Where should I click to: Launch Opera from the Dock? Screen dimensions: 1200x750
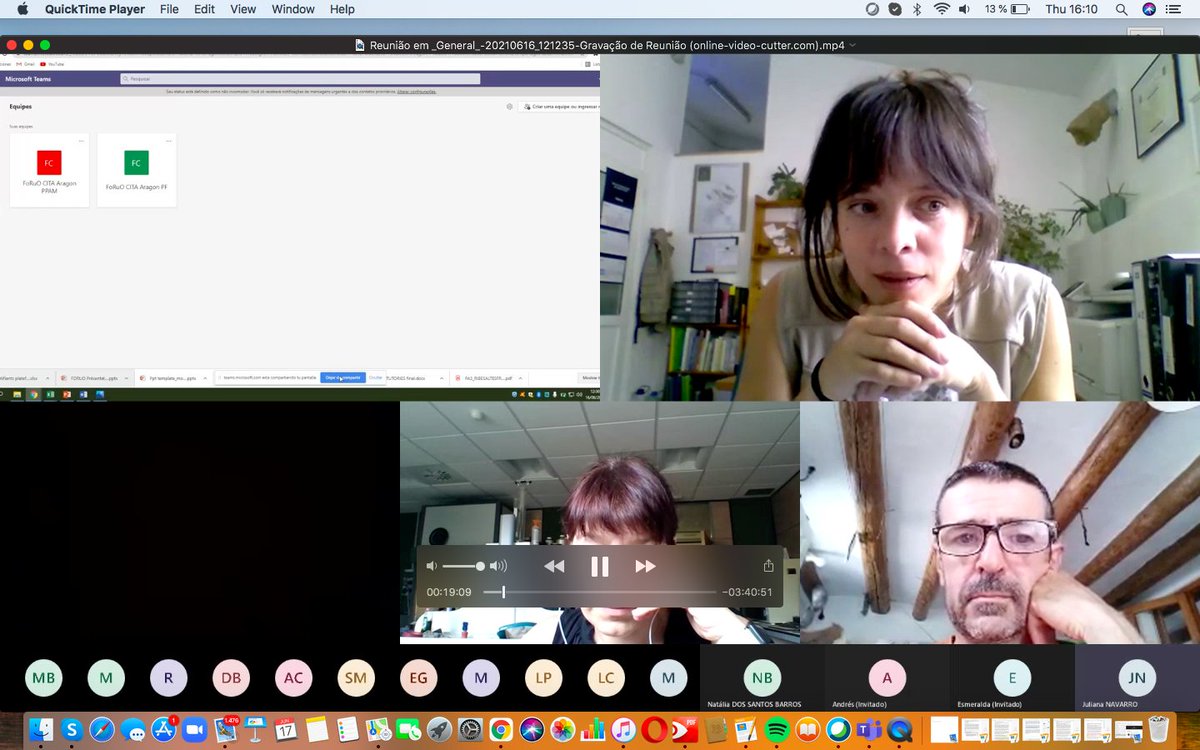point(654,729)
